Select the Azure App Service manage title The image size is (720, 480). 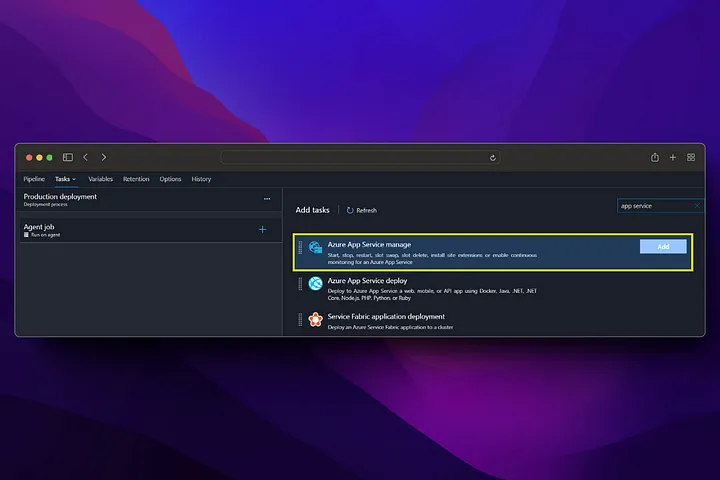click(369, 245)
